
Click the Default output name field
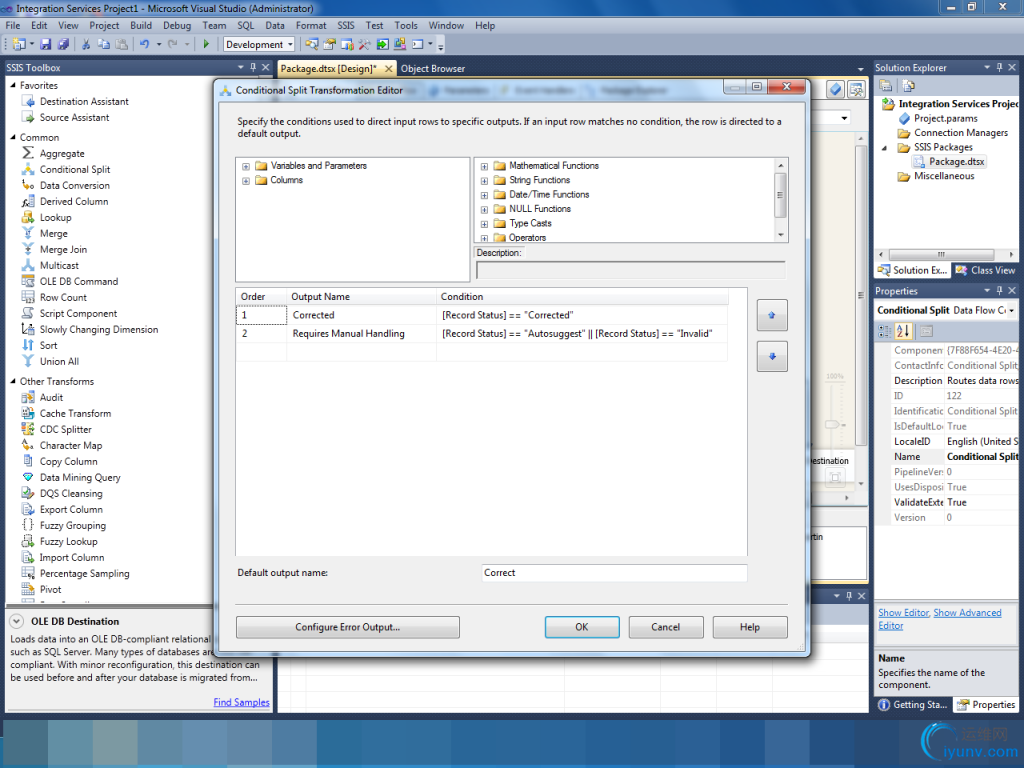[614, 573]
